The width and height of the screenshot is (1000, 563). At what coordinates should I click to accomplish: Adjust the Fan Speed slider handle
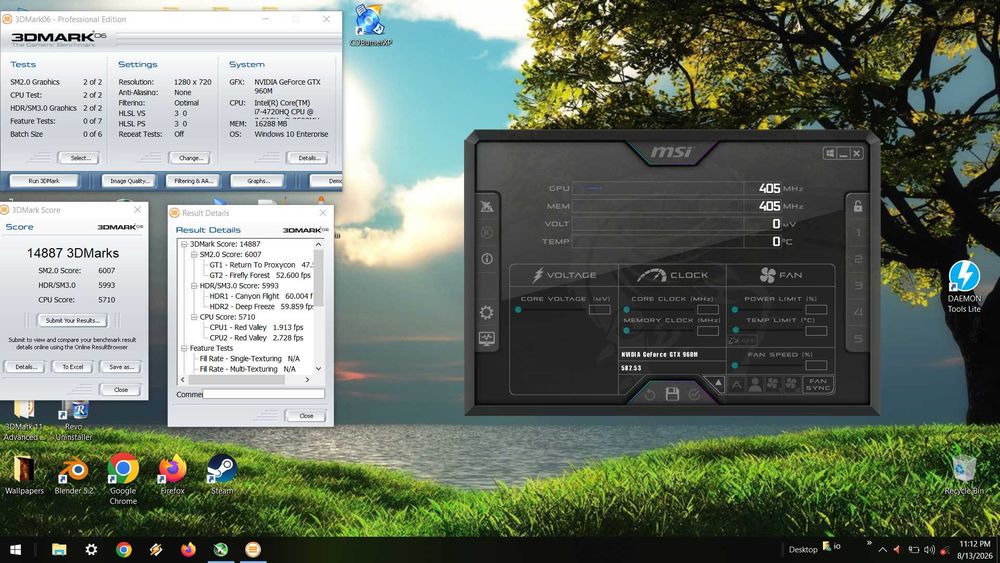735,365
